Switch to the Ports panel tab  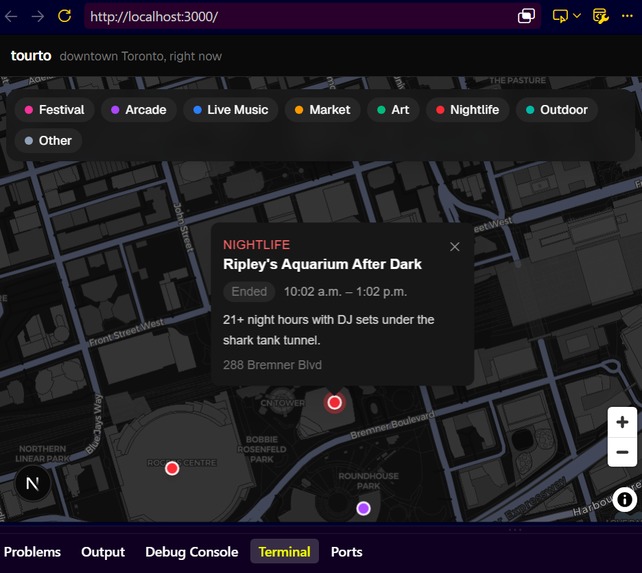(x=346, y=552)
